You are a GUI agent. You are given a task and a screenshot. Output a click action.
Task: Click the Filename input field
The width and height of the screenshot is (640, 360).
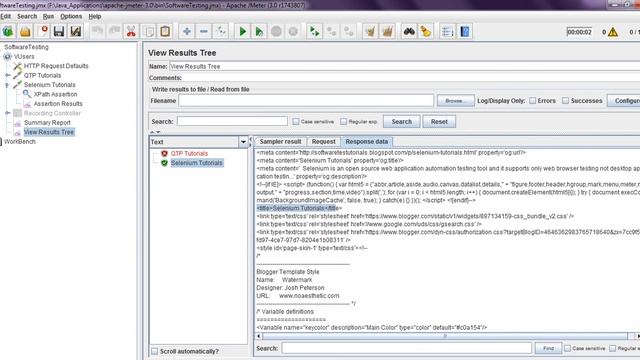(x=306, y=100)
